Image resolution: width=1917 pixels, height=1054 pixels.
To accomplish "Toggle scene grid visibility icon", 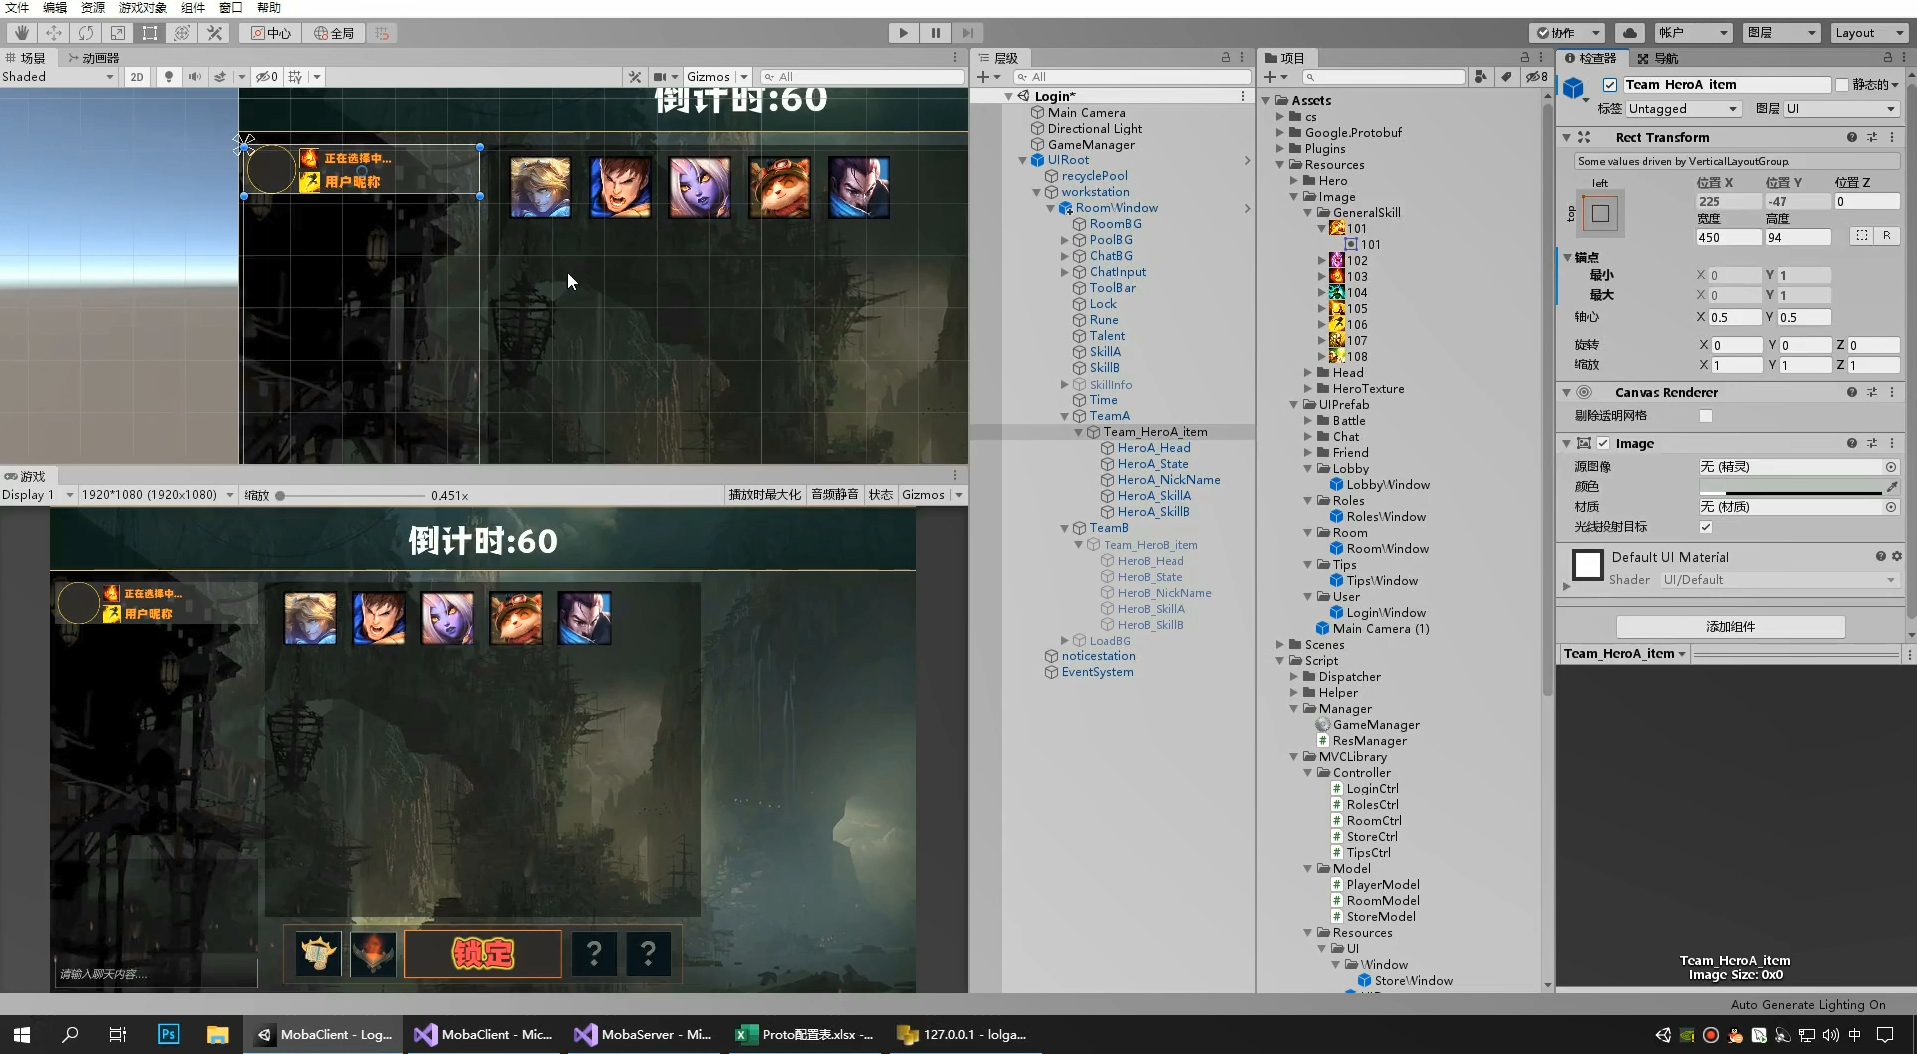I will [x=295, y=77].
